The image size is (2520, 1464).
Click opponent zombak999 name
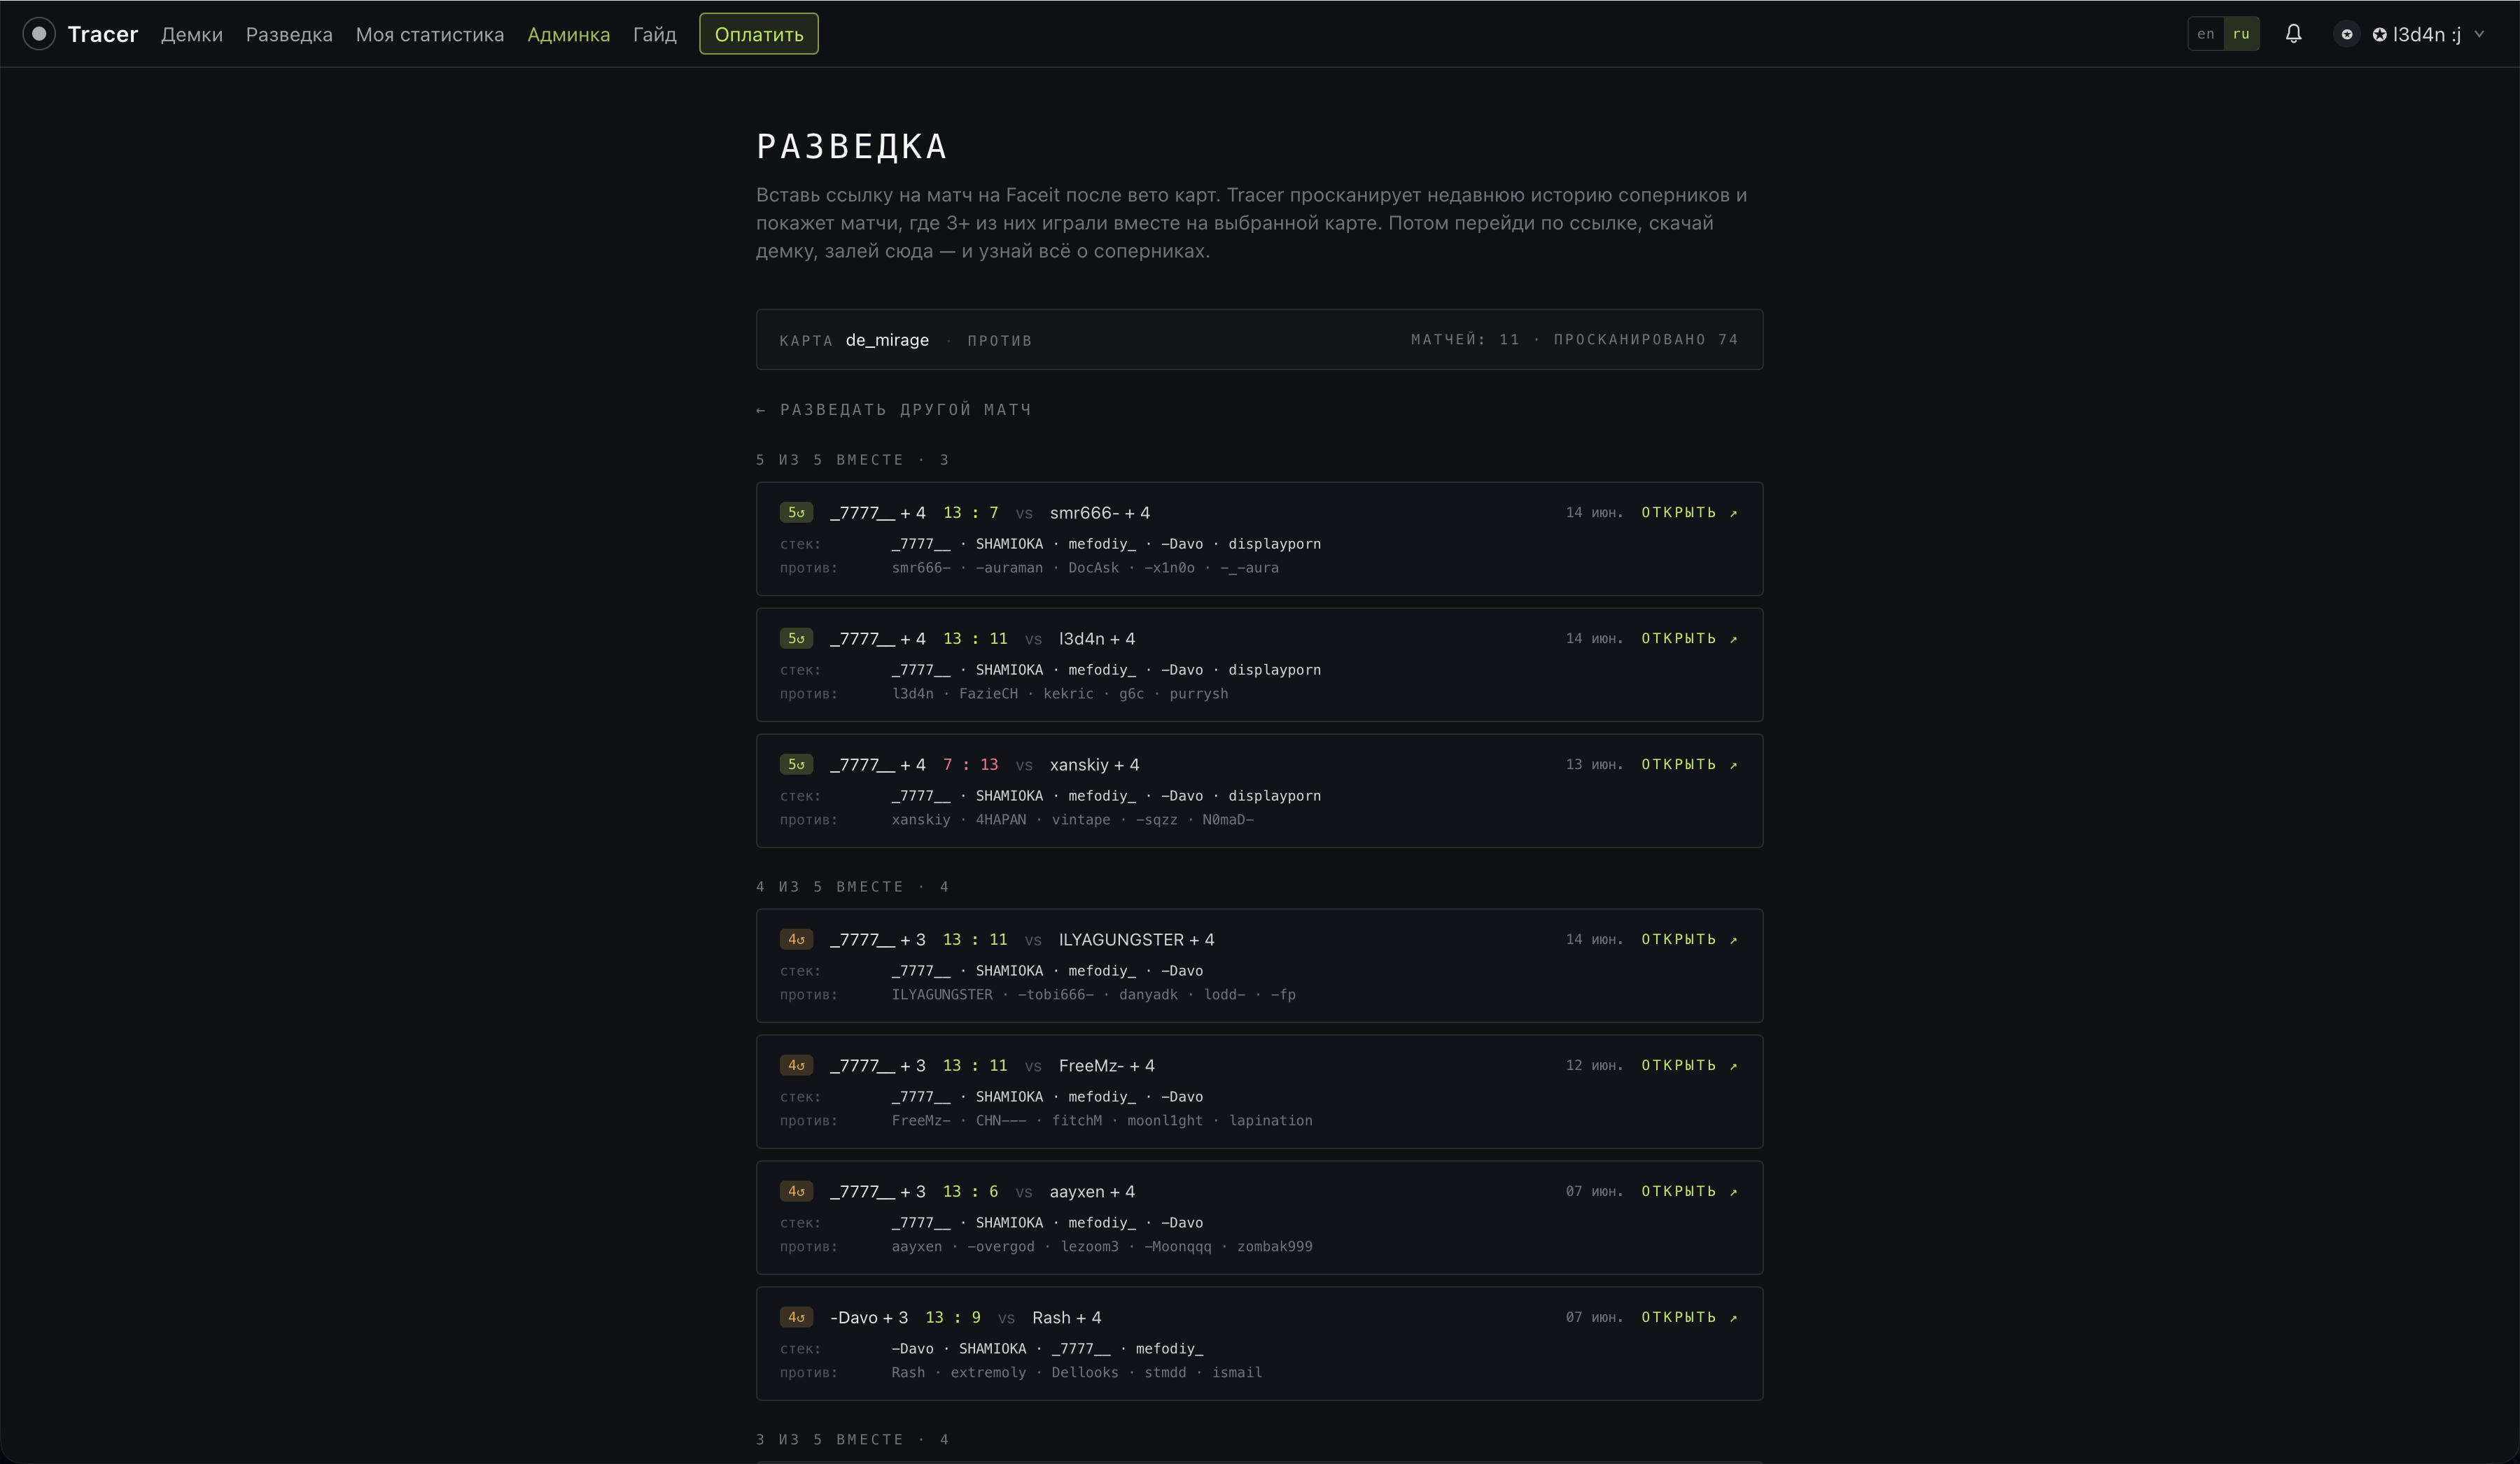pos(1275,1247)
